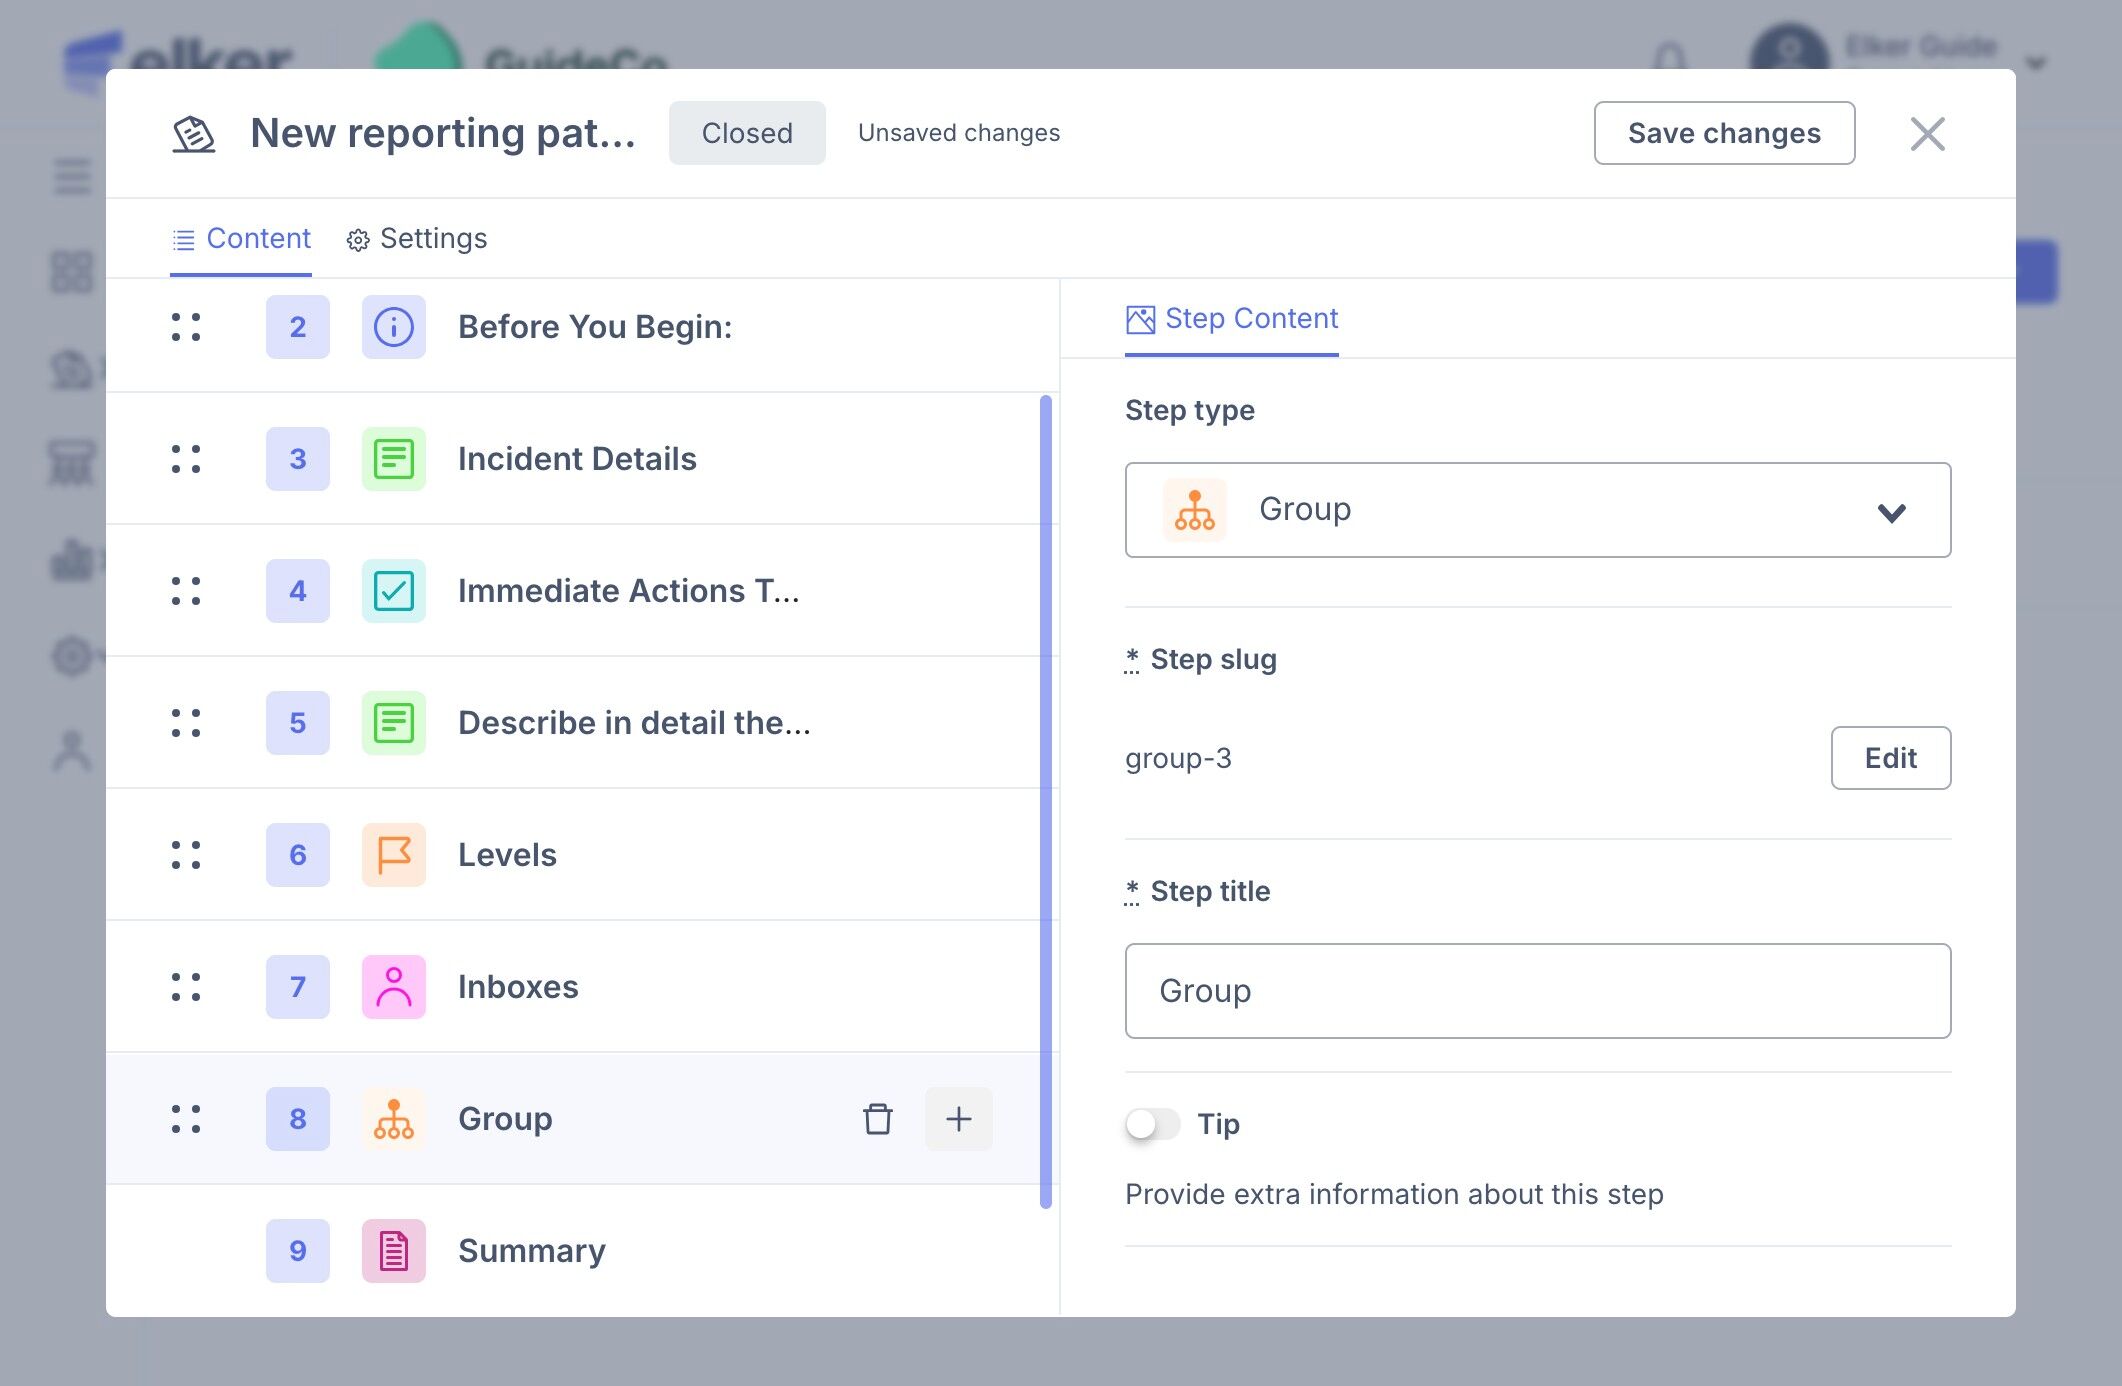This screenshot has width=2122, height=1386.
Task: Click the Step title input field
Action: pyautogui.click(x=1536, y=991)
